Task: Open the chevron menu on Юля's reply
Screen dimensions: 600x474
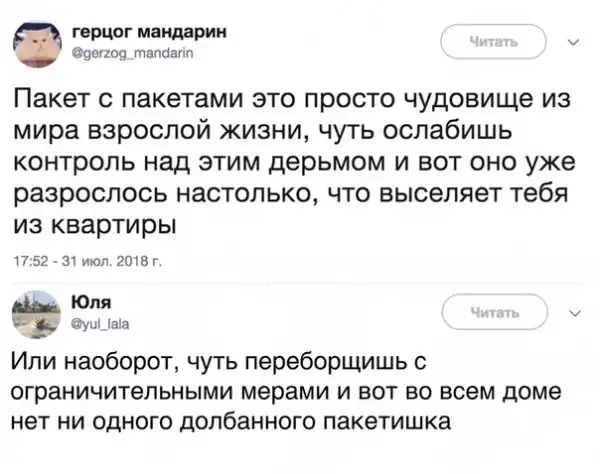Action: [572, 311]
